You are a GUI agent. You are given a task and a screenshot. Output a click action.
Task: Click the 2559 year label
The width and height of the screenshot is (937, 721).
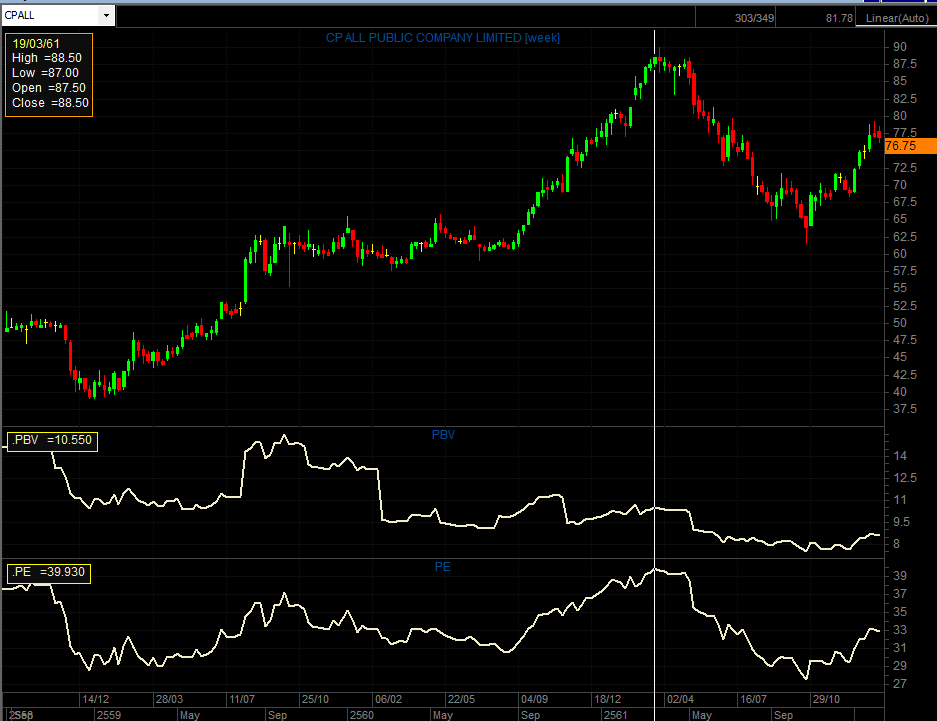109,715
